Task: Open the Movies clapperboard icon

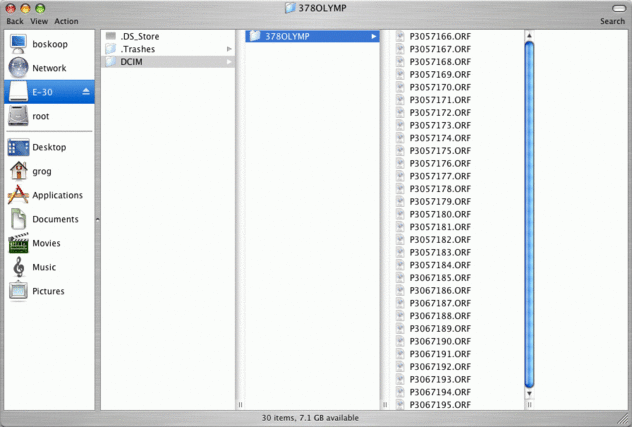Action: (19, 243)
